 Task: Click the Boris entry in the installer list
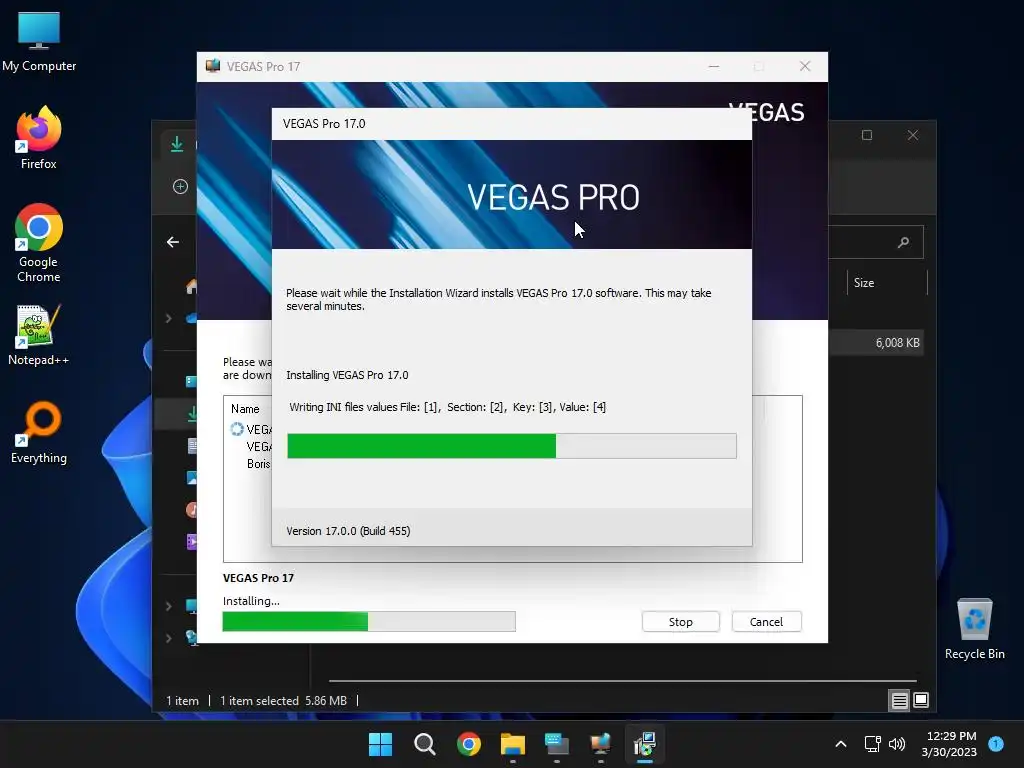pos(259,464)
